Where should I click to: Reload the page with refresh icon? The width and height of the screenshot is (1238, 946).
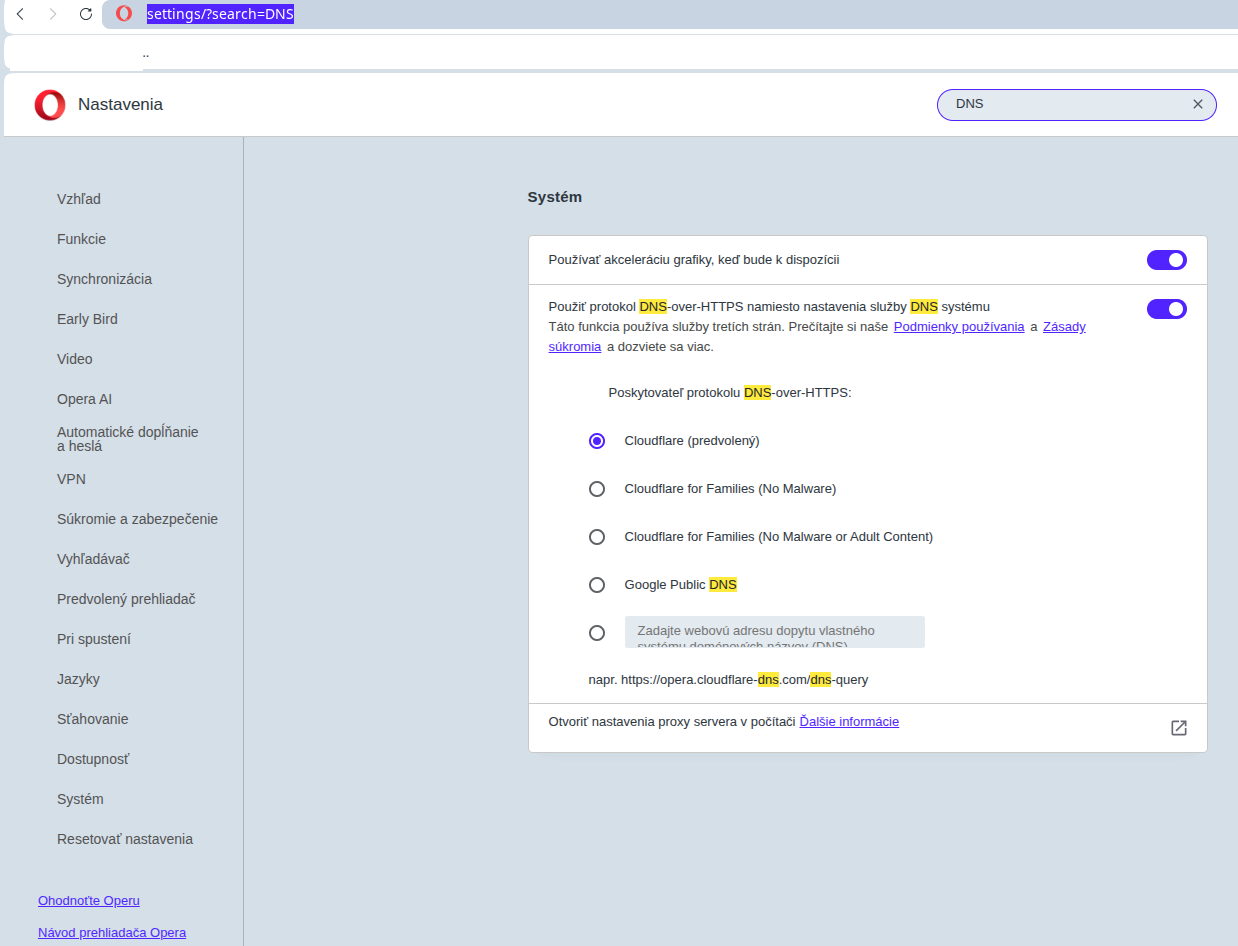pos(86,14)
